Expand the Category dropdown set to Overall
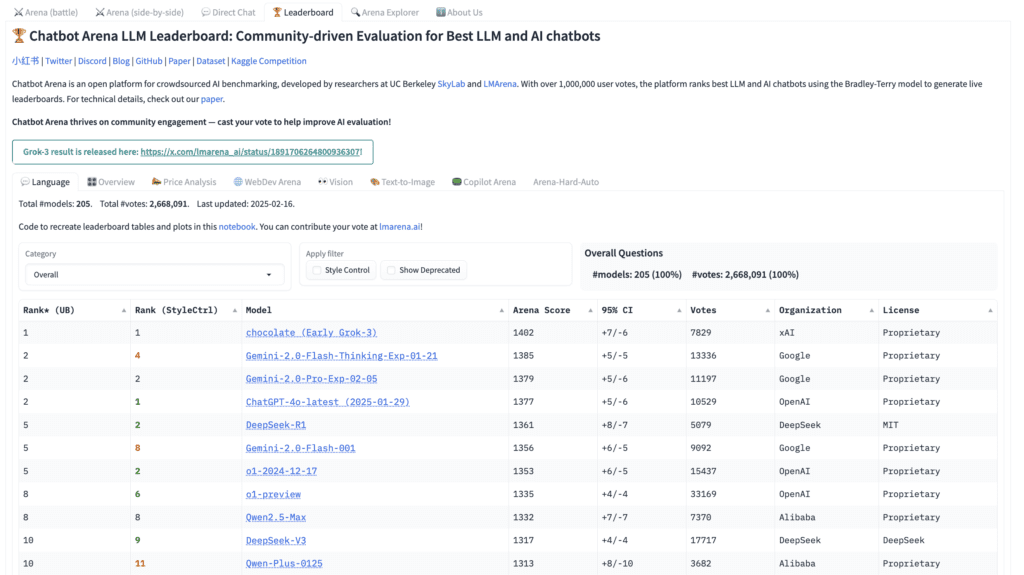The height and width of the screenshot is (575, 1024). (x=153, y=274)
